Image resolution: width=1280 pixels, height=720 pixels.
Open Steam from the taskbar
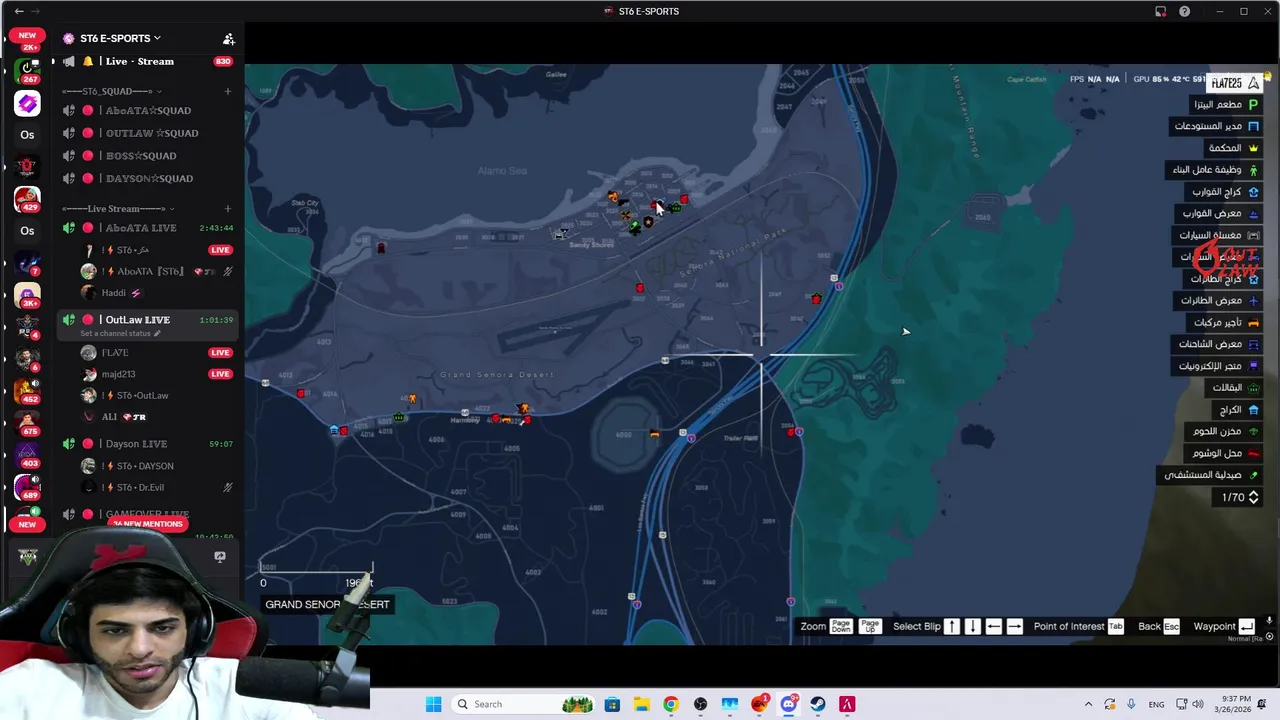click(x=818, y=704)
